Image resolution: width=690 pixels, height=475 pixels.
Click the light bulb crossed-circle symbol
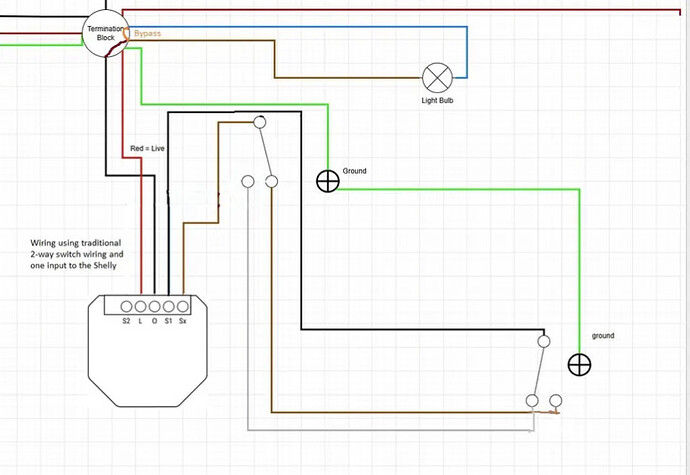437,78
